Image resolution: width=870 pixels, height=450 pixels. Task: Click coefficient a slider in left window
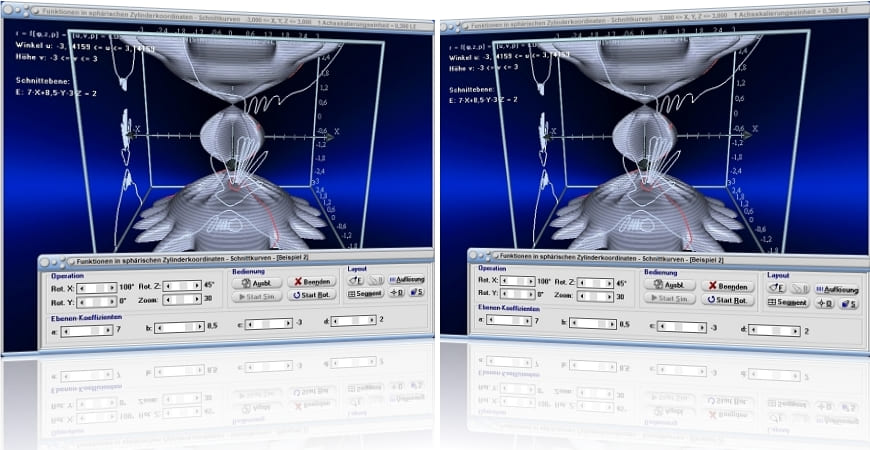[x=85, y=330]
